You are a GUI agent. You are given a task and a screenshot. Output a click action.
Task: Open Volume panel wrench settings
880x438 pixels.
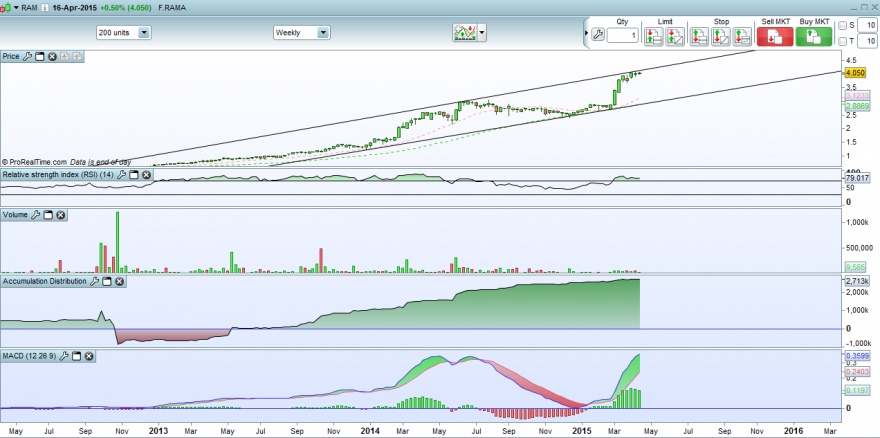click(x=35, y=215)
